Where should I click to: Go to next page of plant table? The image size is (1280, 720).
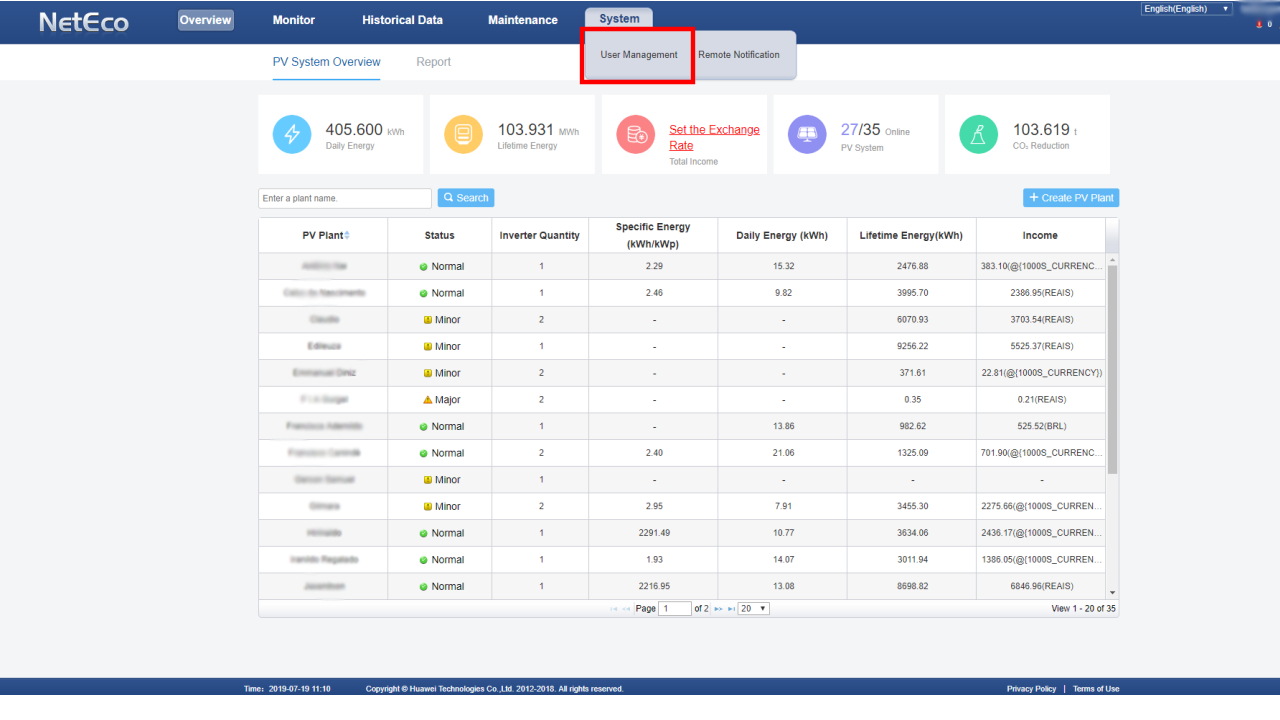tap(717, 608)
